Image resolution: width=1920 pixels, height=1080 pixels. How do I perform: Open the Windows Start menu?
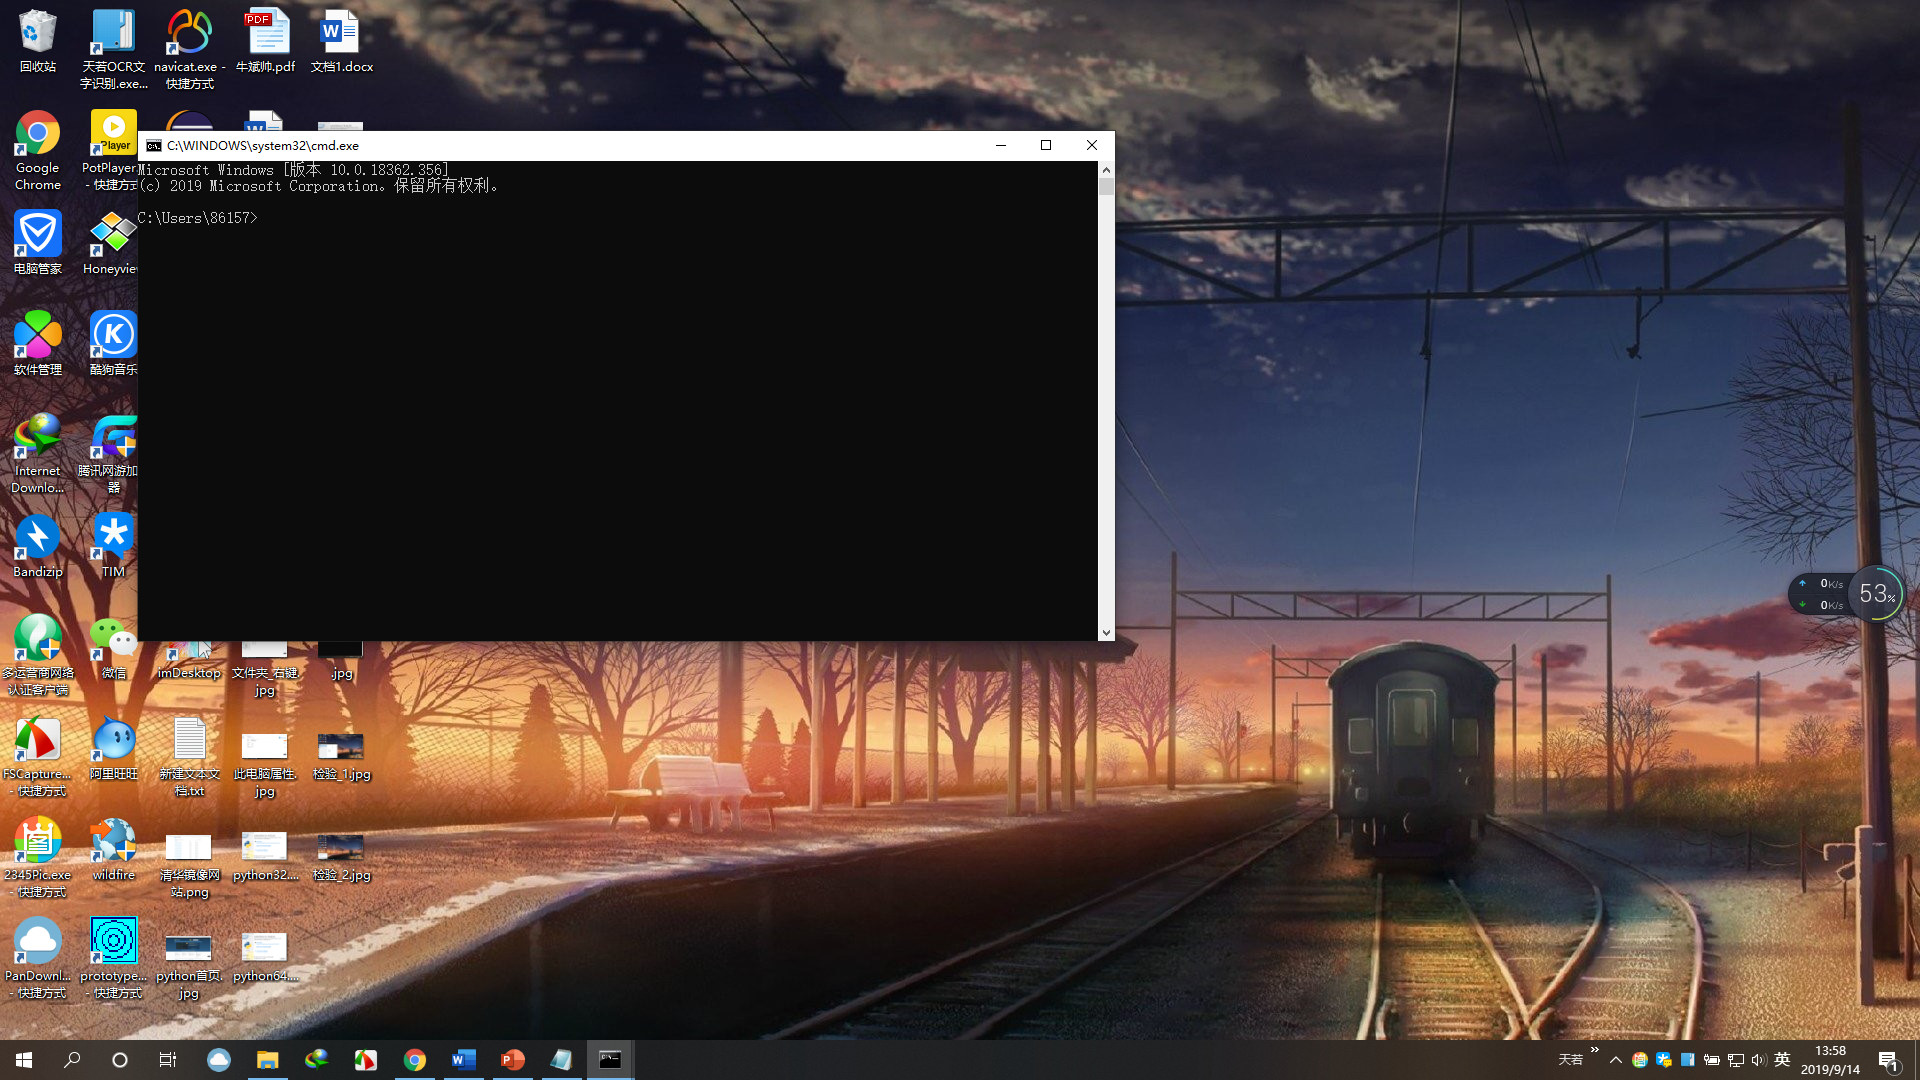(24, 1060)
